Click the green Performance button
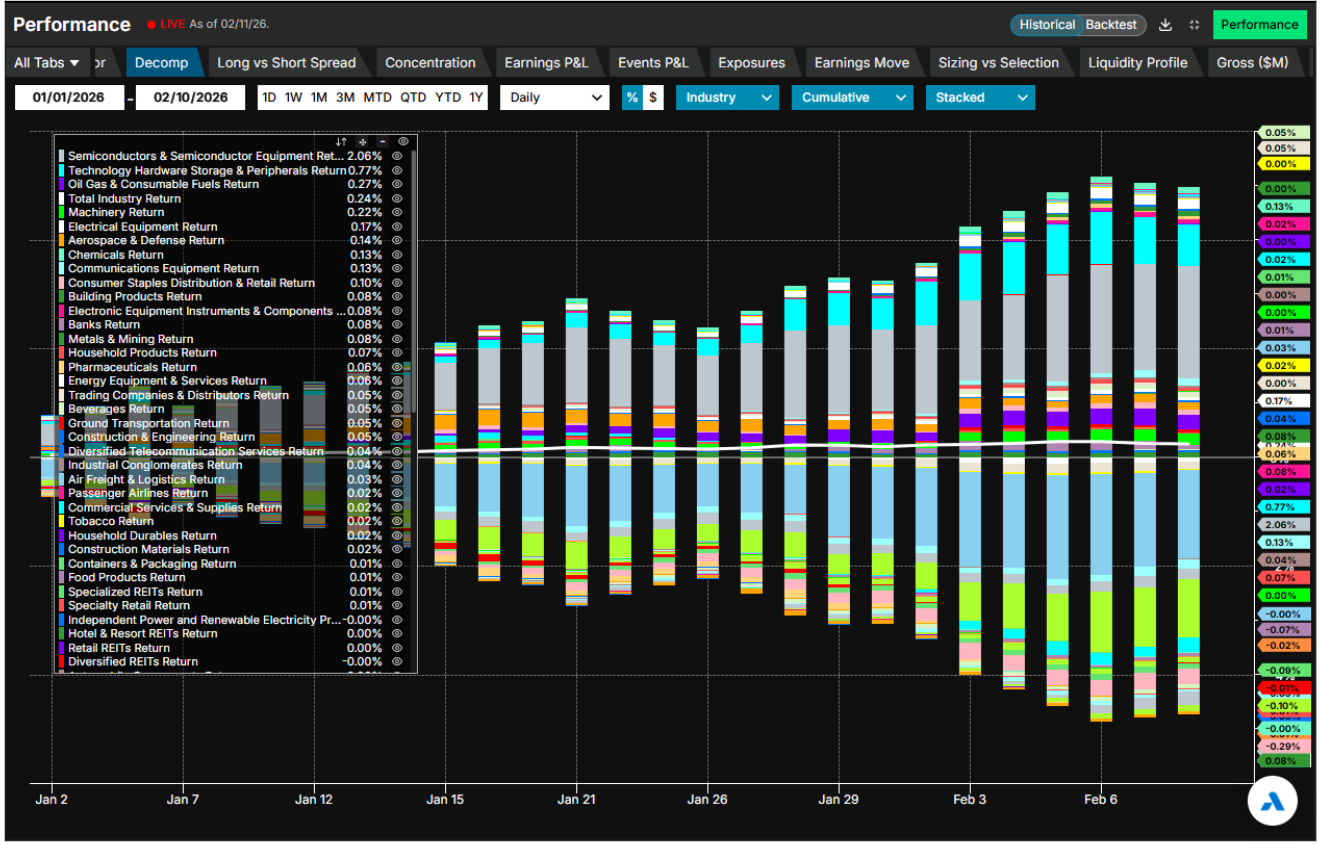This screenshot has height=844, width=1320. 1259,25
